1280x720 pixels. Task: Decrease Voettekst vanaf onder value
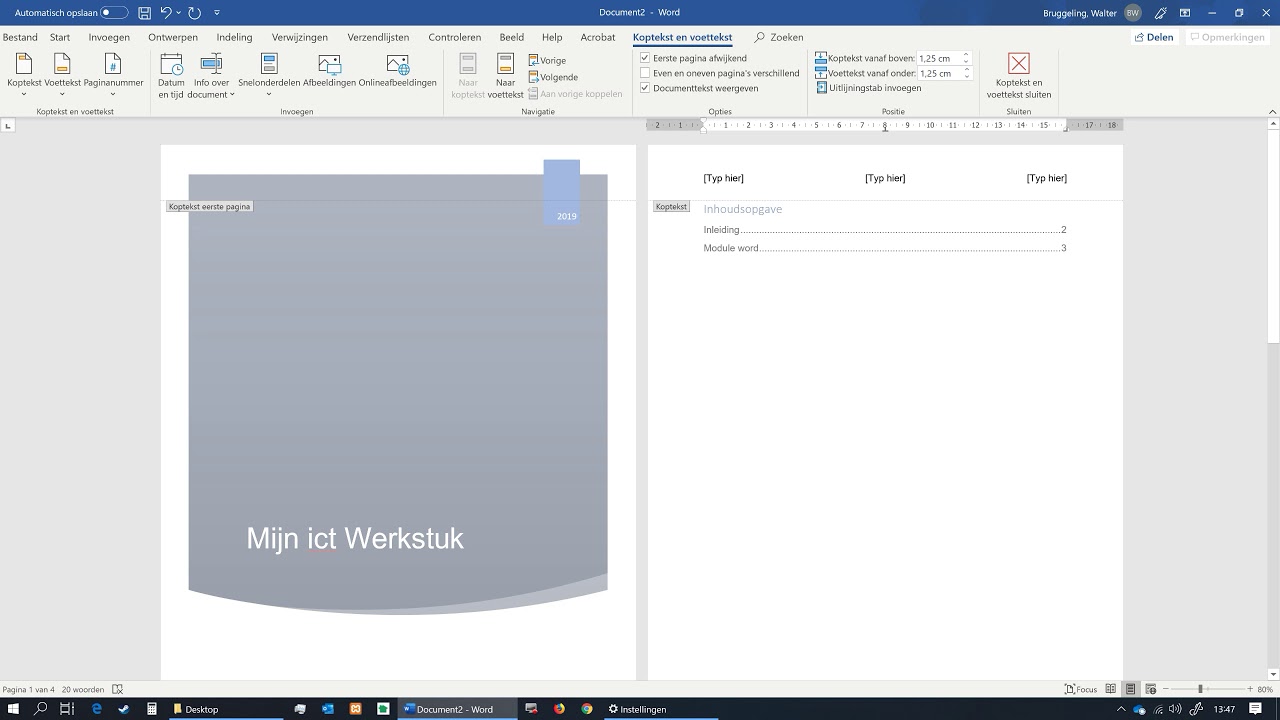tap(966, 76)
